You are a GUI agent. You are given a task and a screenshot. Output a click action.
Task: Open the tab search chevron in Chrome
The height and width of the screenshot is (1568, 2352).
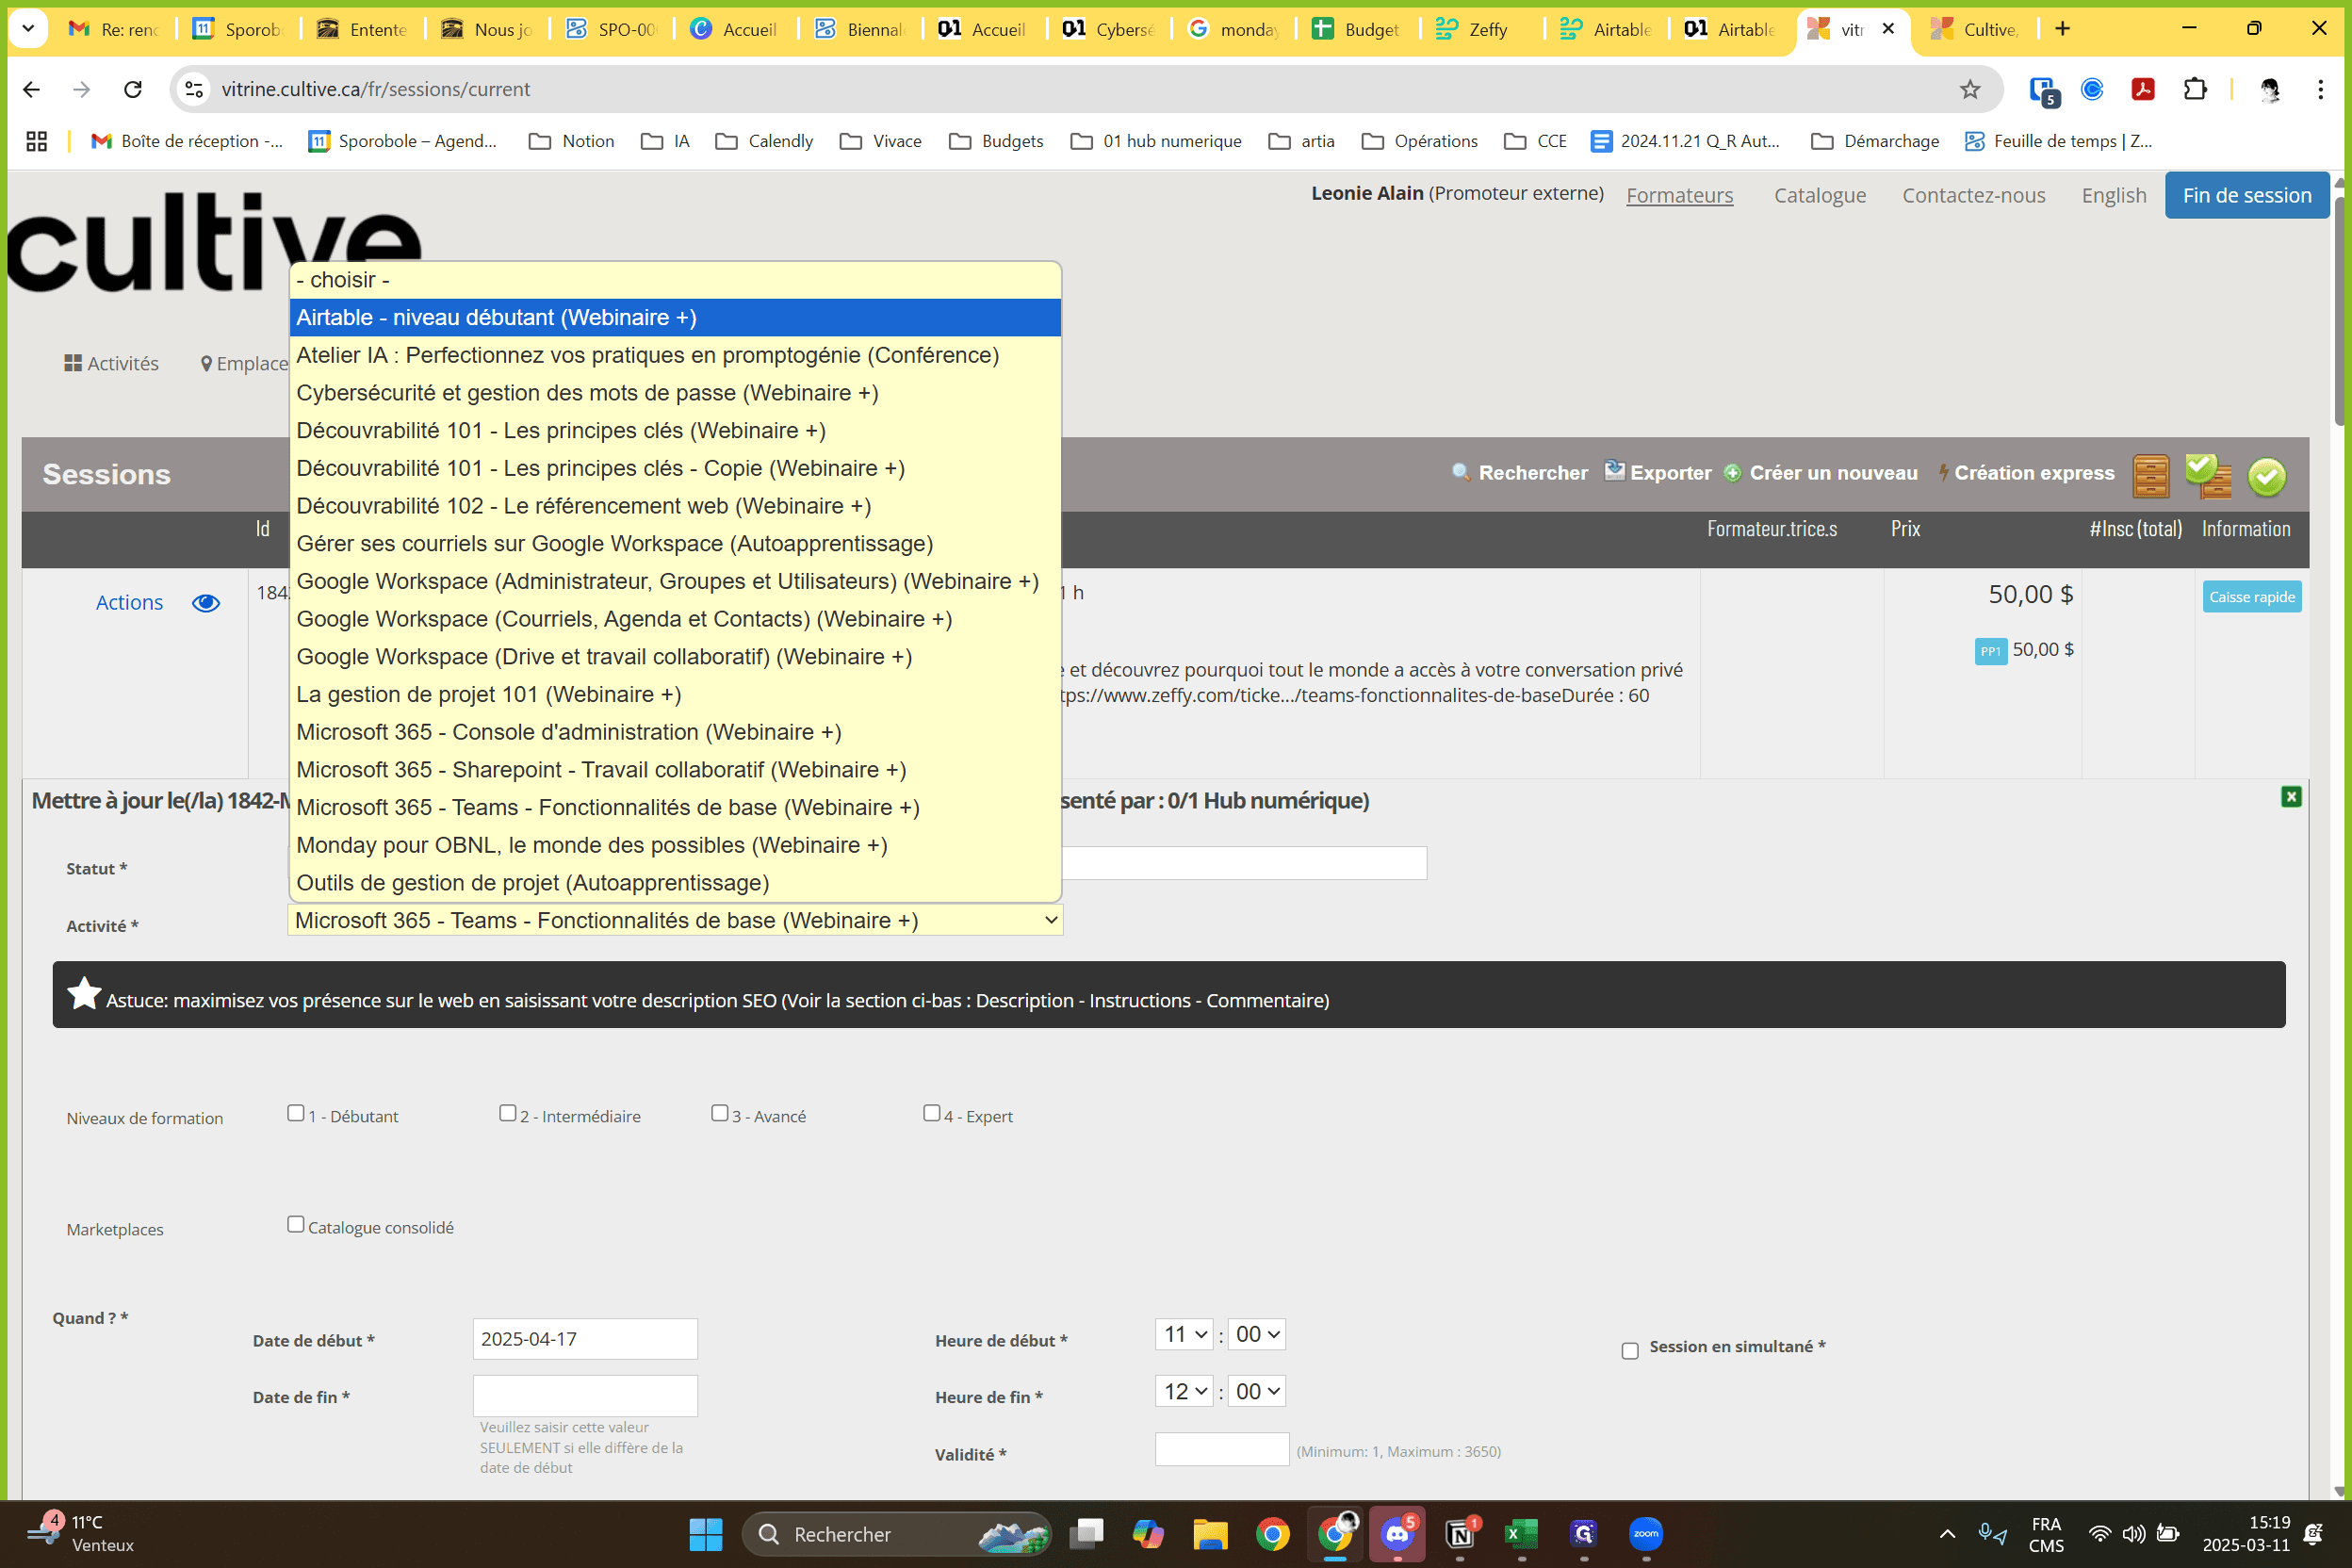click(x=28, y=29)
